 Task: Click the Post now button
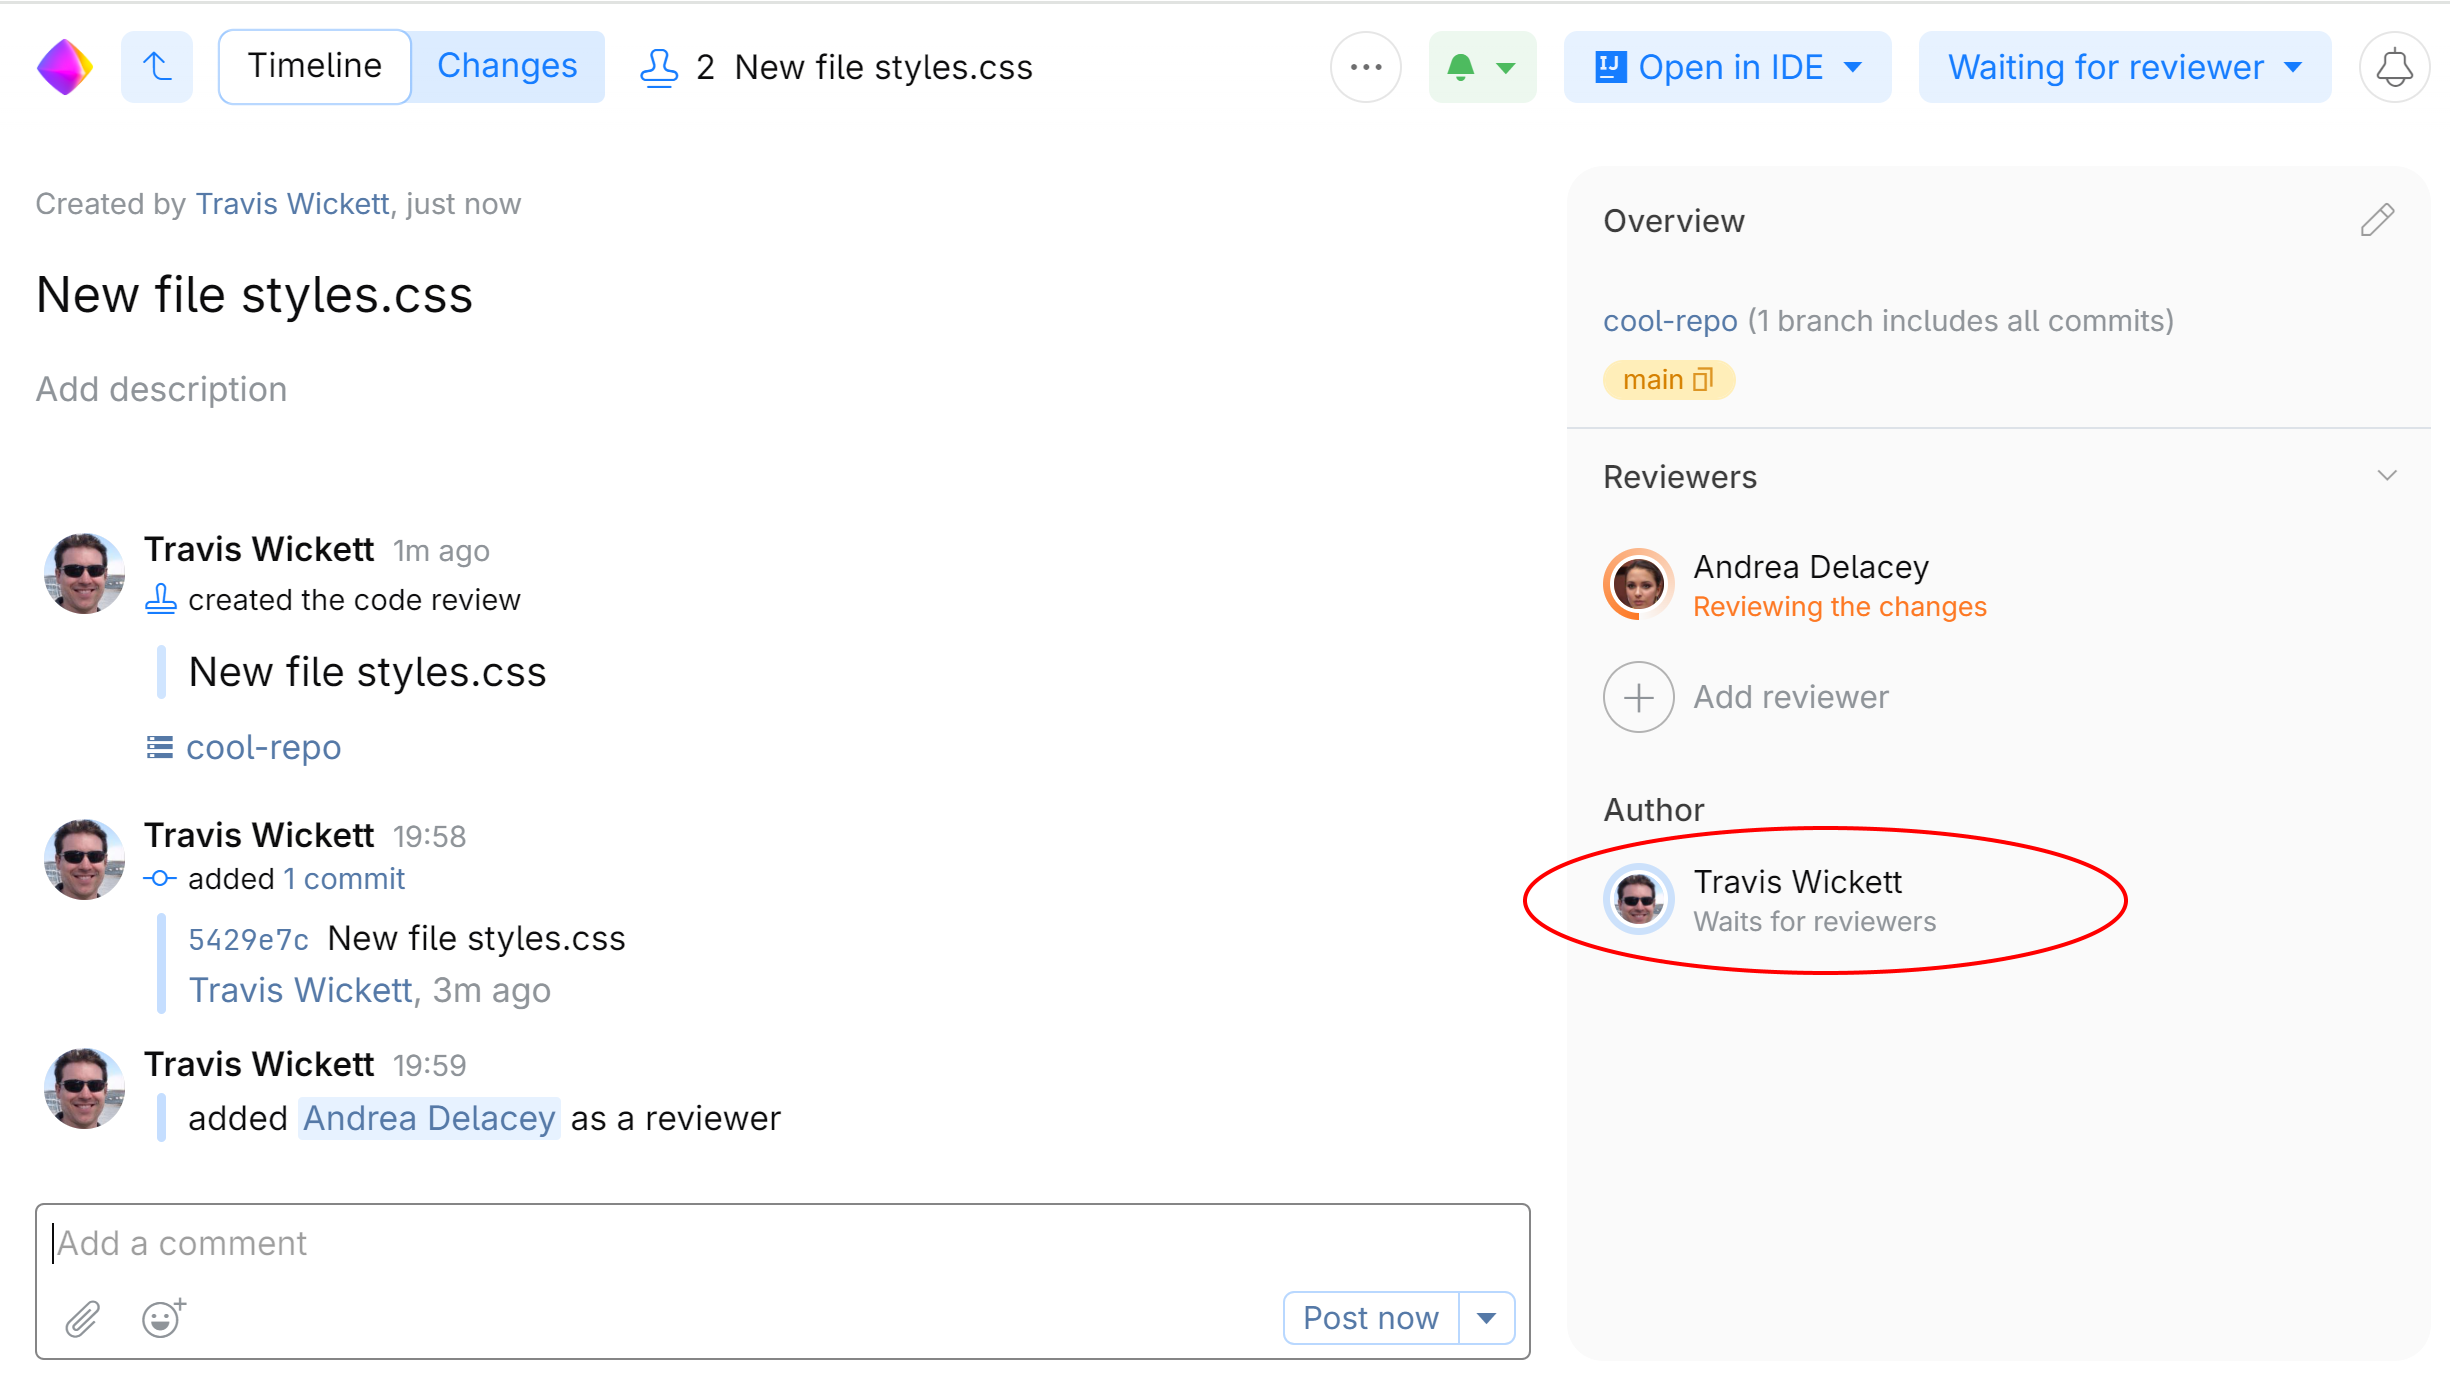(x=1370, y=1318)
